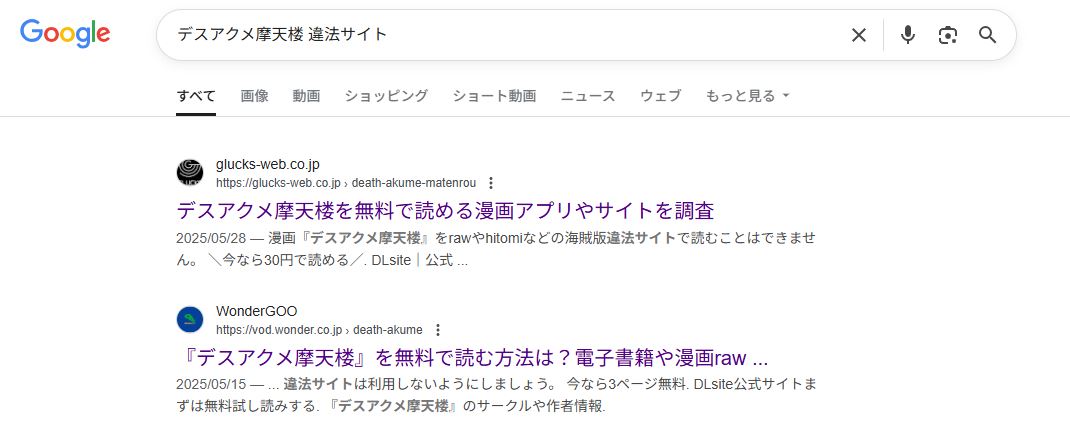1070x440 pixels.
Task: Open more options for WonderGOO result
Action: click(438, 330)
